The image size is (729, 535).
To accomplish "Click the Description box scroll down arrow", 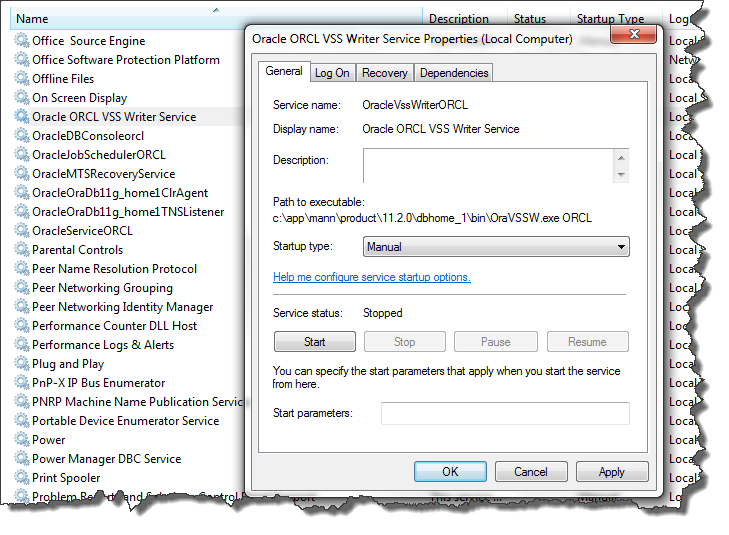I will 621,175.
